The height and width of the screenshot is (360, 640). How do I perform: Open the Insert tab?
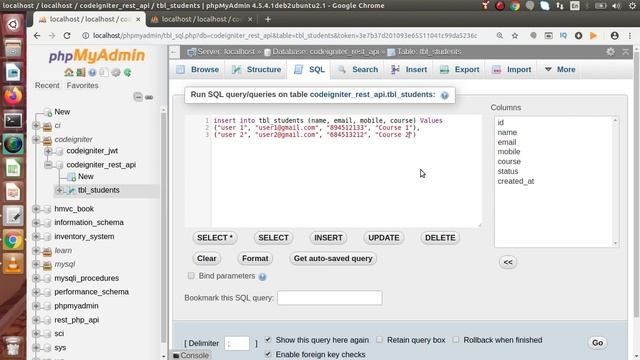click(x=409, y=69)
